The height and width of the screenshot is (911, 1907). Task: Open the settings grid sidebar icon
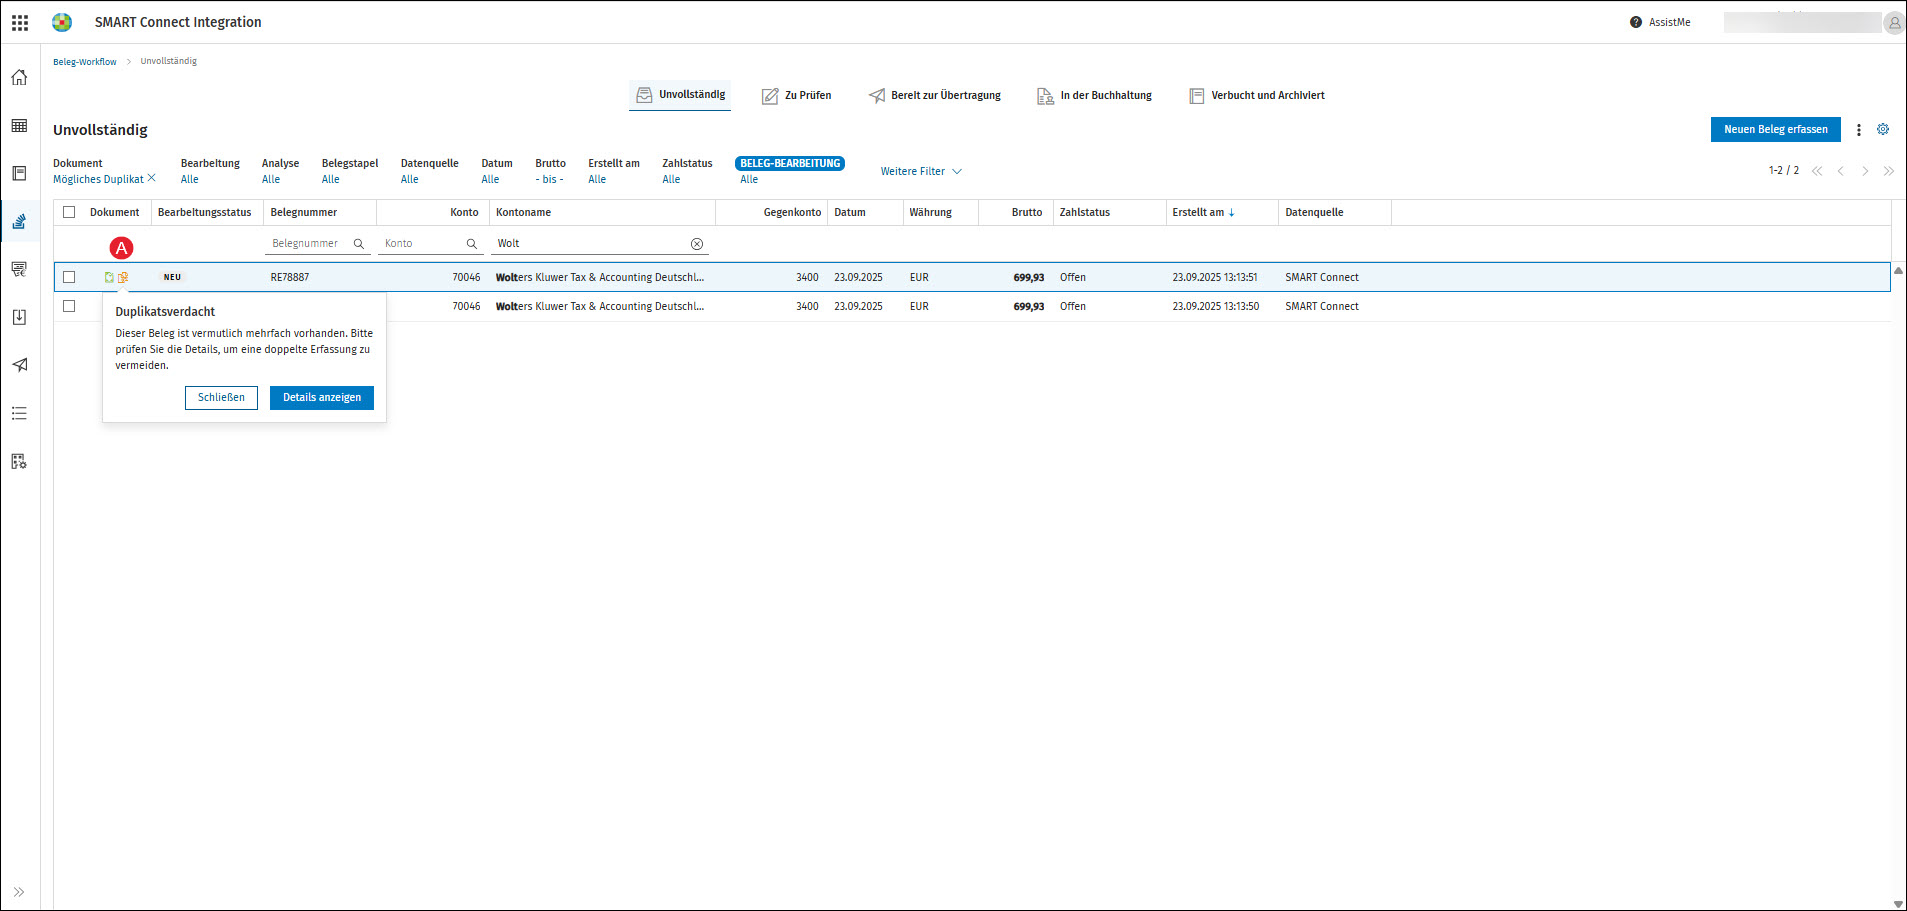pos(19,461)
